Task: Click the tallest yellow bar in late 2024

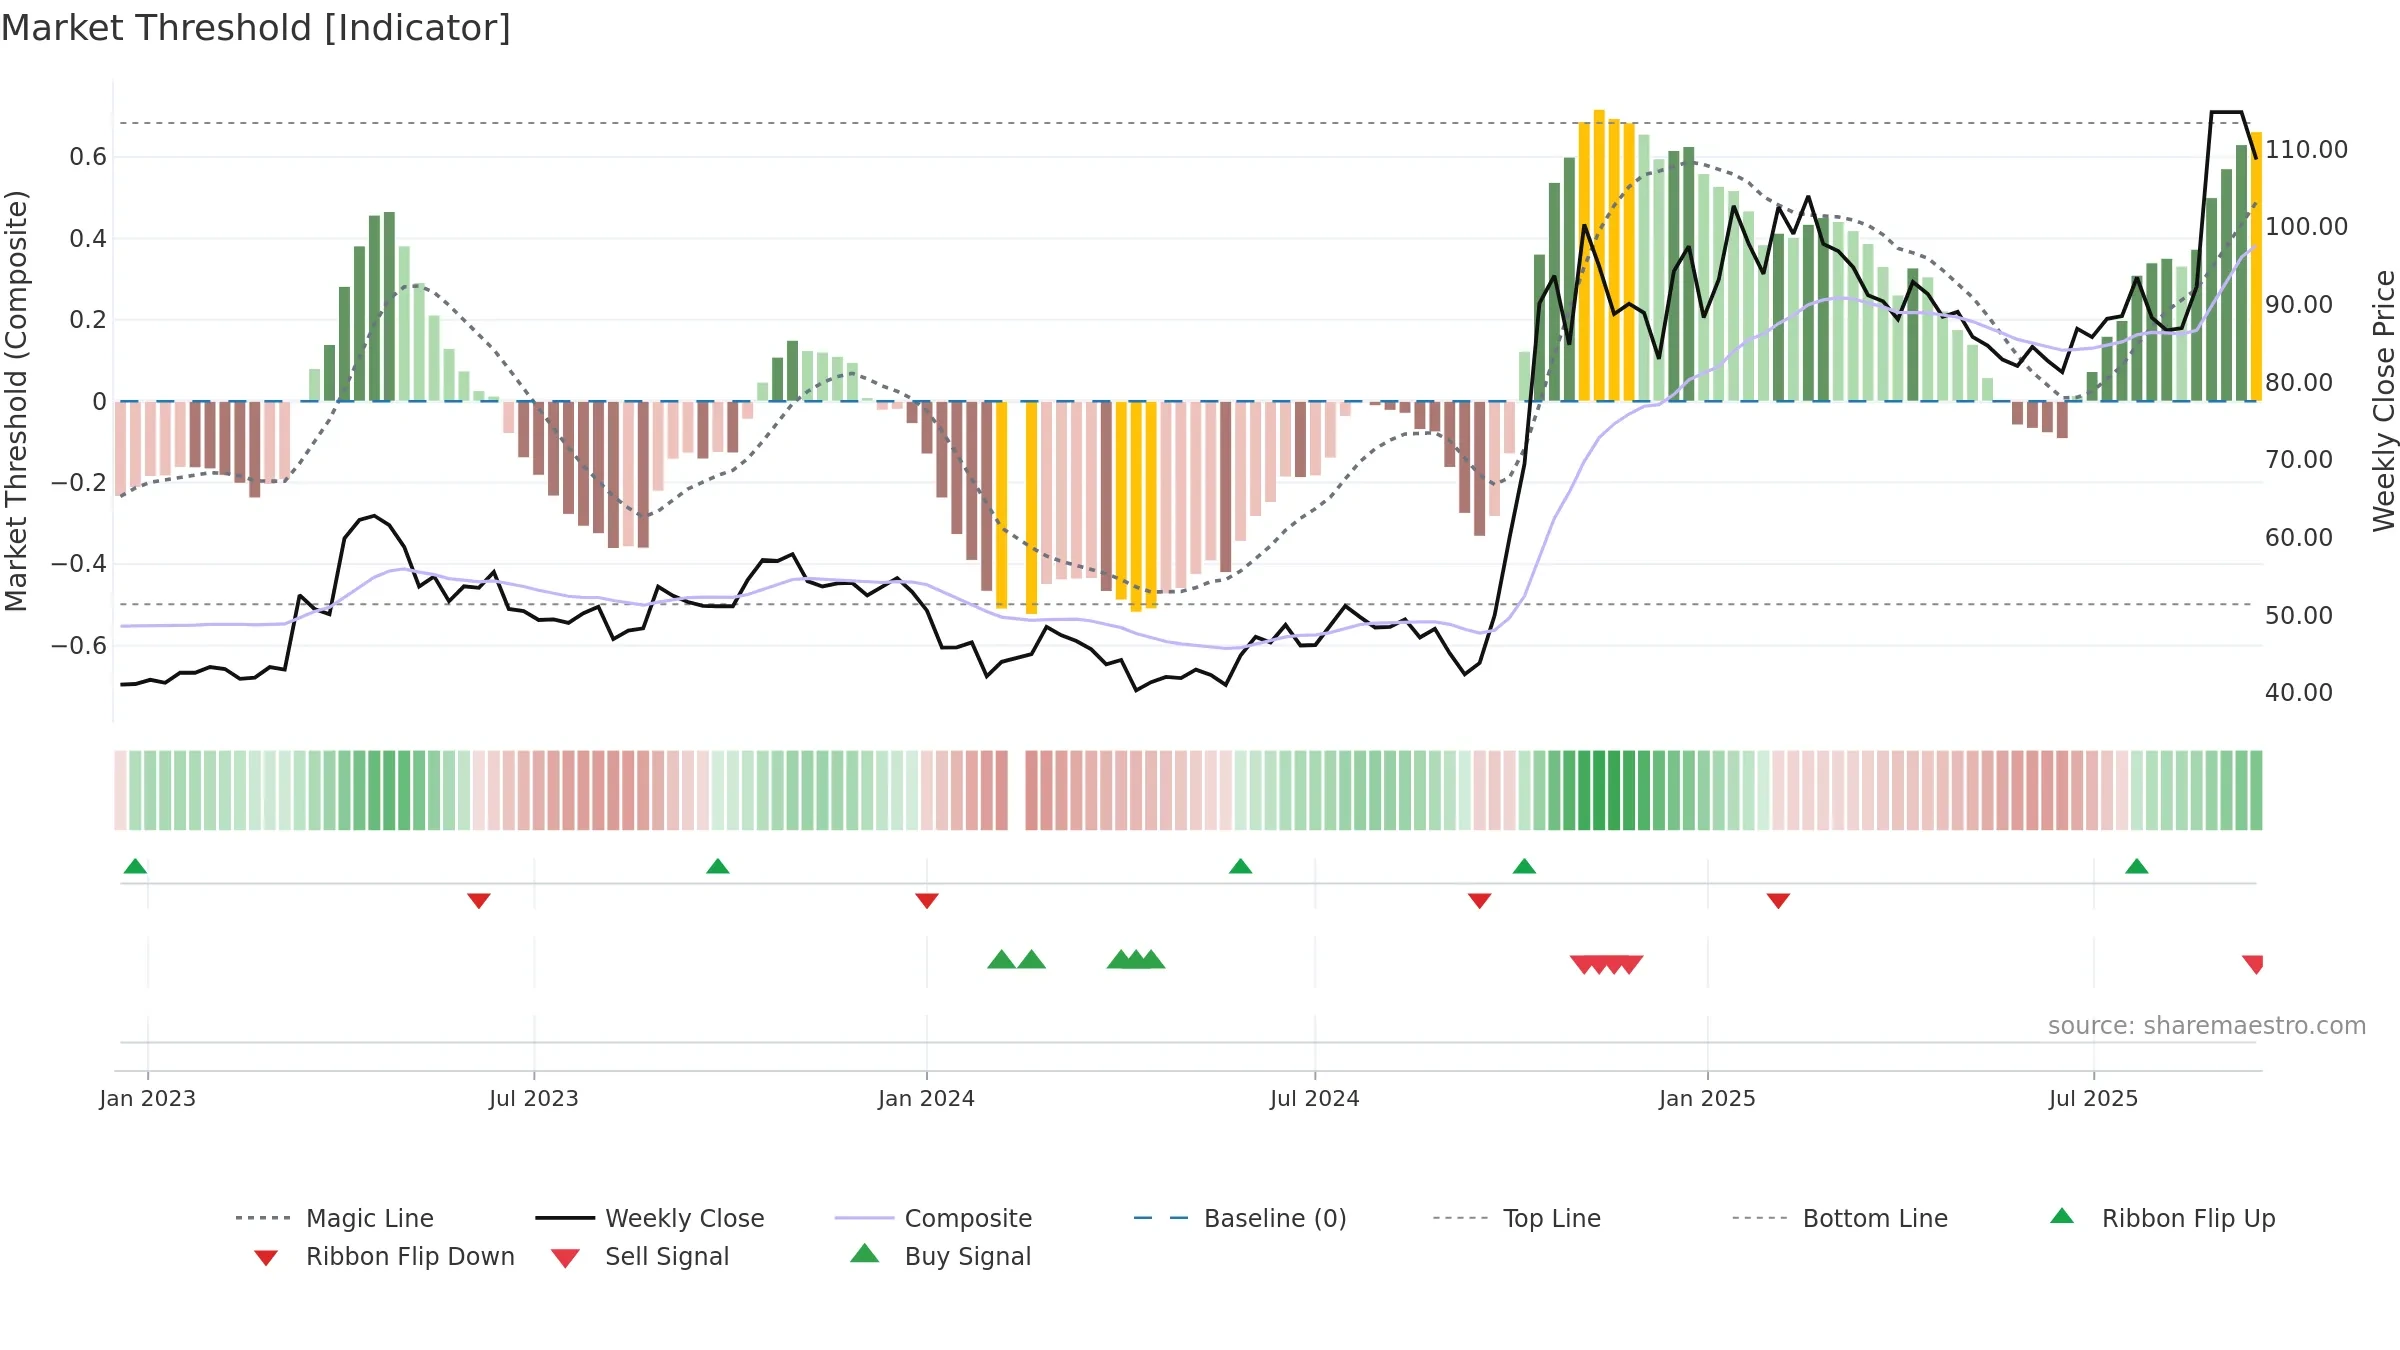Action: pyautogui.click(x=1599, y=256)
